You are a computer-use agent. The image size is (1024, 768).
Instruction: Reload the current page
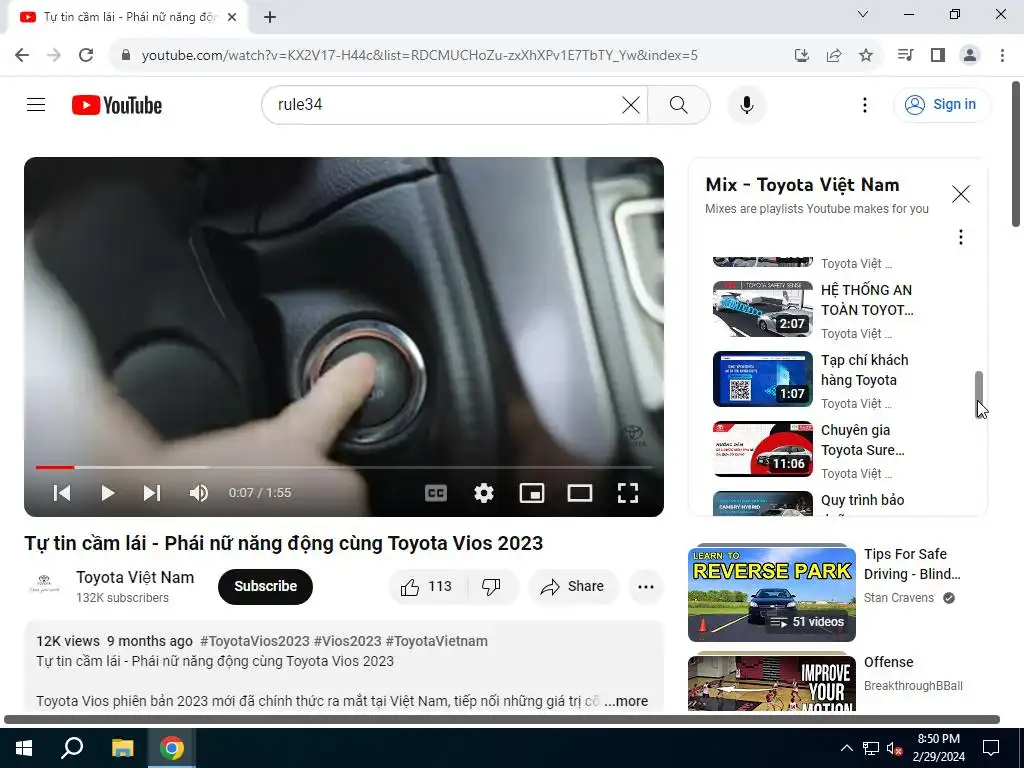pos(86,55)
